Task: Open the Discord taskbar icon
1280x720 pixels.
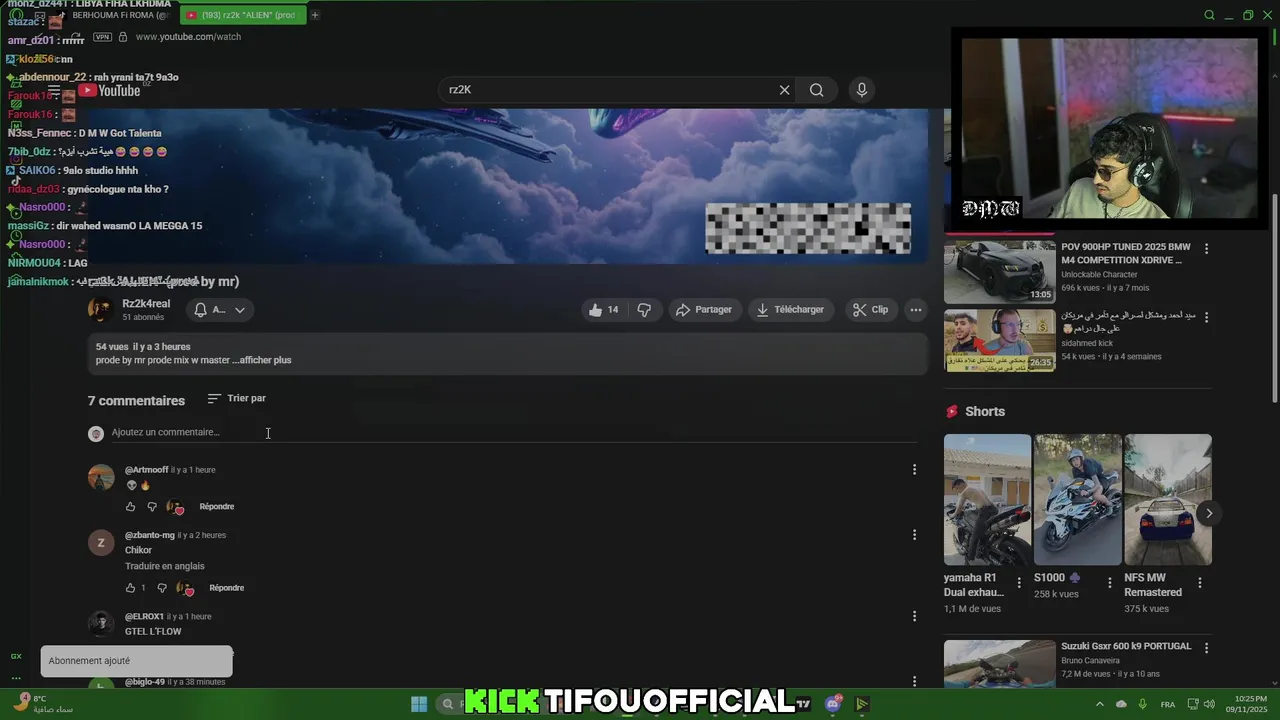Action: click(x=833, y=704)
